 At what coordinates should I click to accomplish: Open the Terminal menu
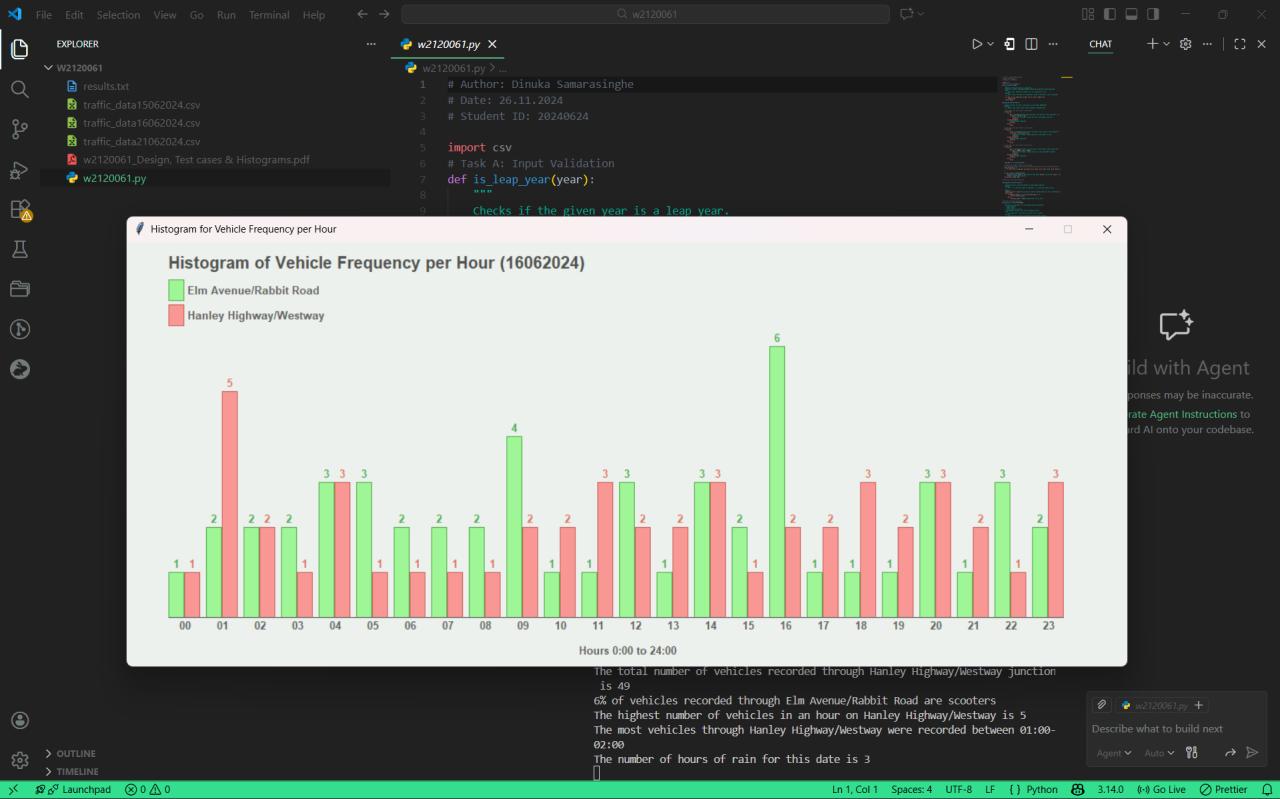pos(269,15)
